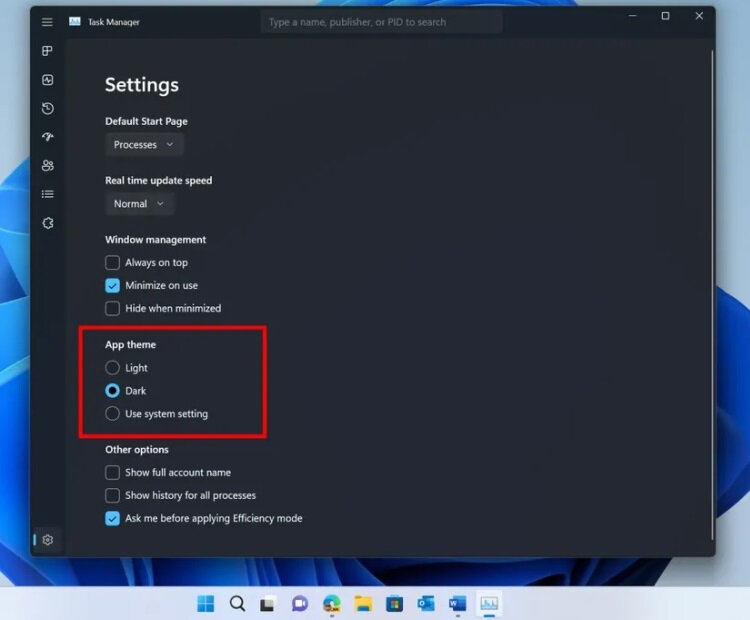Click the Task Manager app icon in title bar
Viewport: 750px width, 620px height.
point(75,22)
